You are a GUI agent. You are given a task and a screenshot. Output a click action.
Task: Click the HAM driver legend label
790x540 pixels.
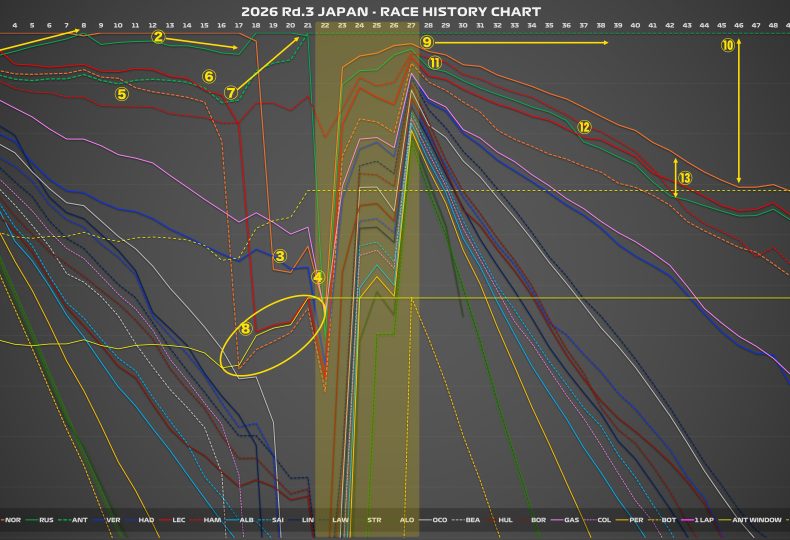(x=212, y=520)
